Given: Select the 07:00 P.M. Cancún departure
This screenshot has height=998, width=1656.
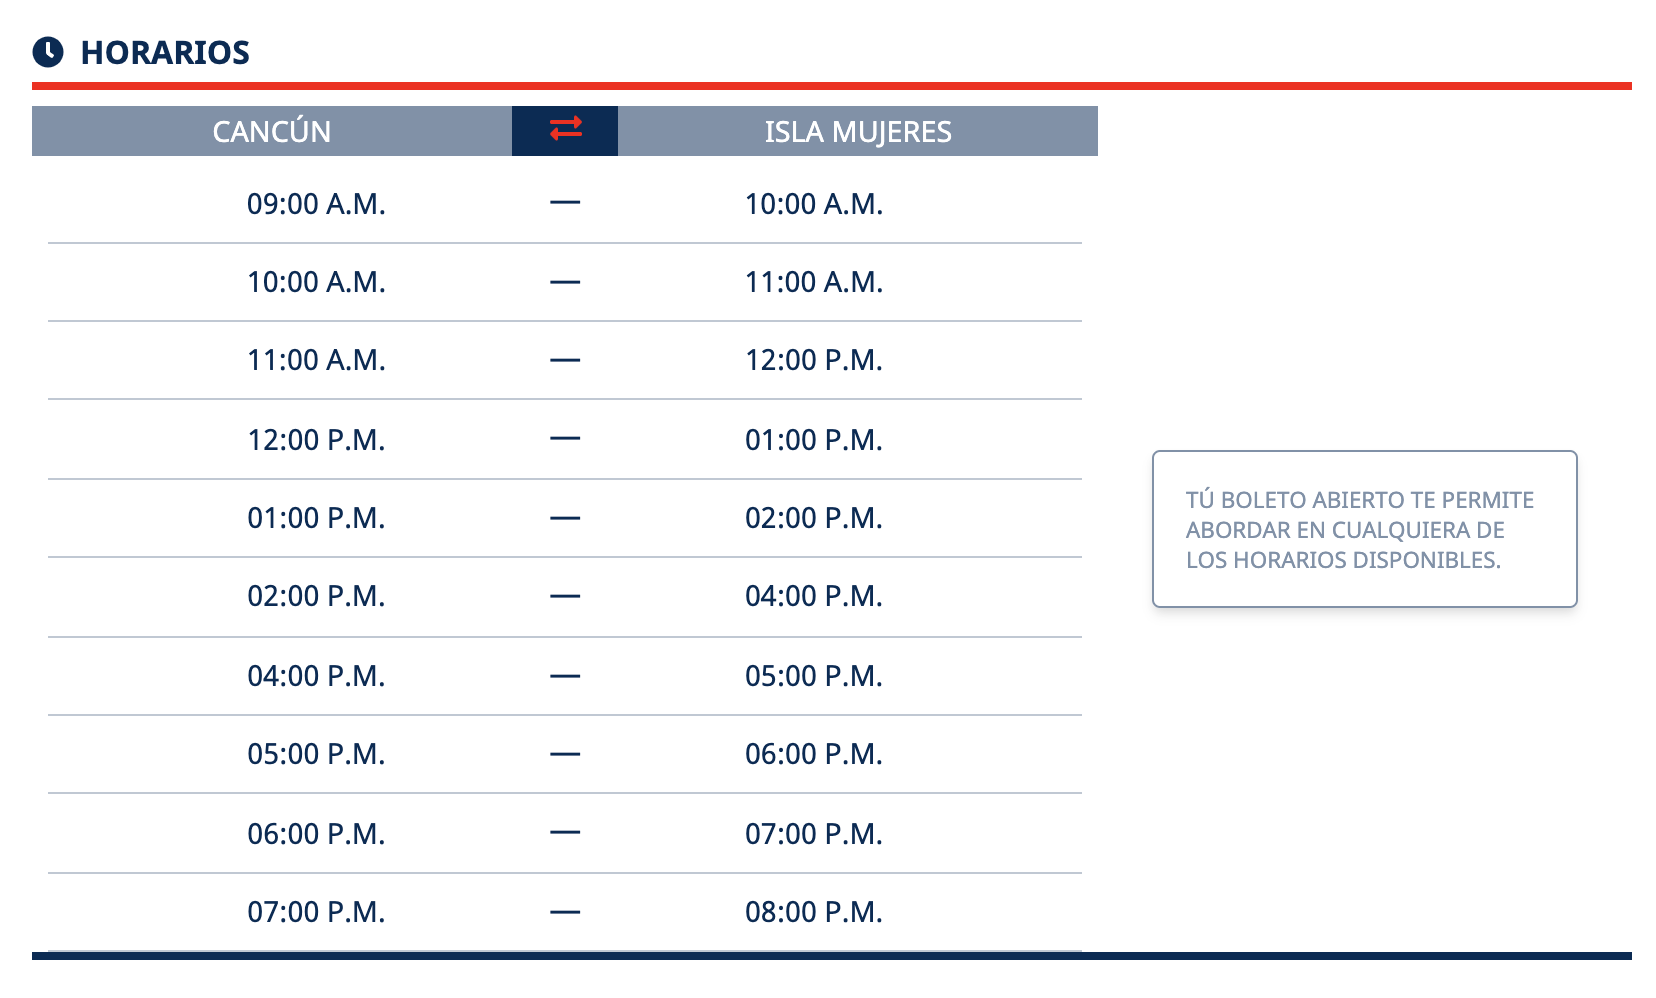Looking at the screenshot, I should tap(316, 912).
